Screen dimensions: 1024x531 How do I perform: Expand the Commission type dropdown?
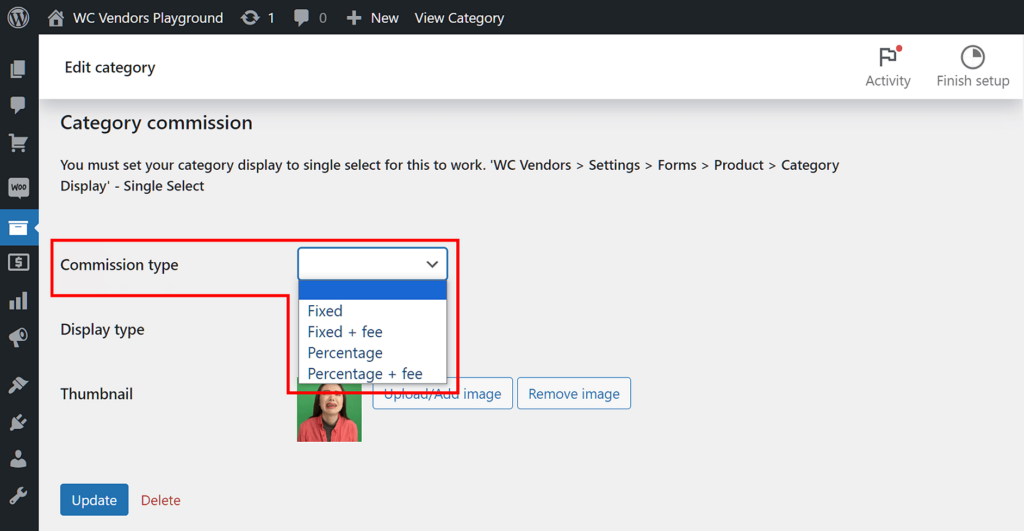pos(372,264)
